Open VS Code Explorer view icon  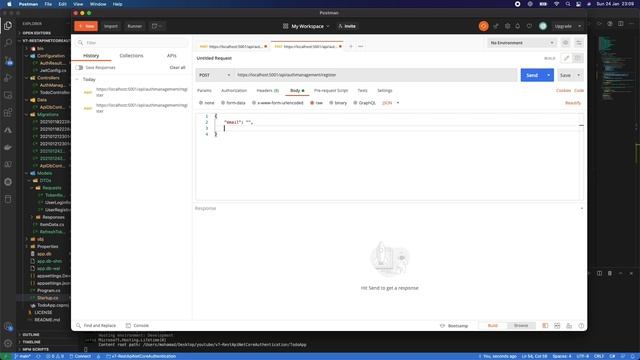click(x=8, y=26)
